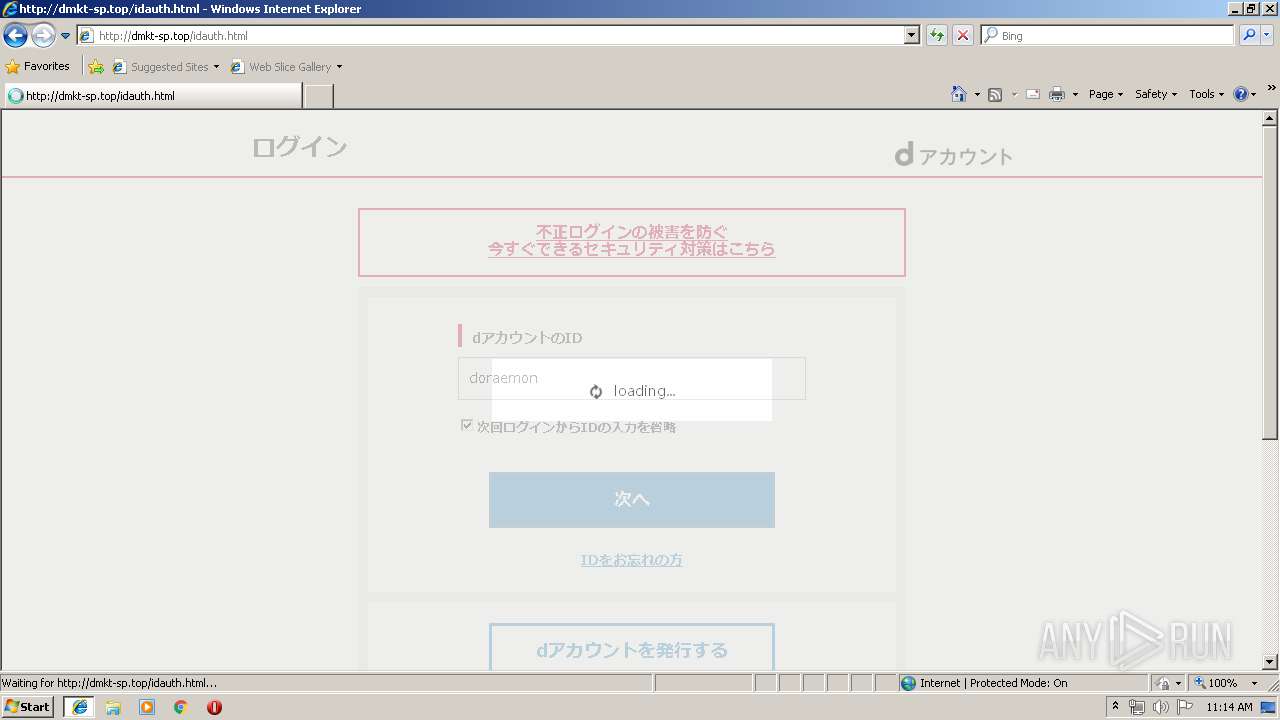Screen dimensions: 1280x720
Task: Open a new blank tab
Action: [x=318, y=96]
